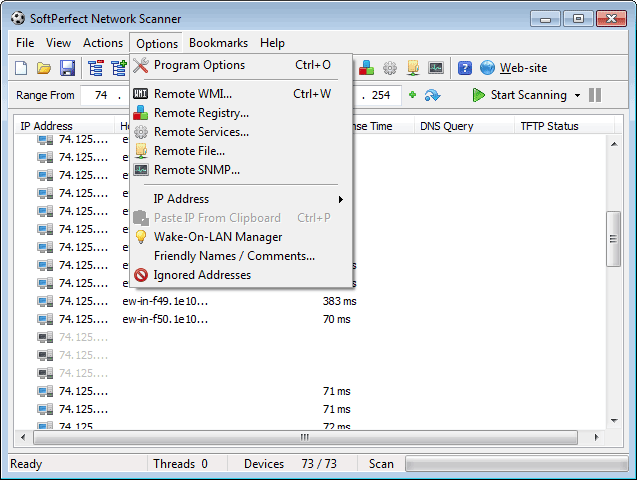The image size is (637, 480).
Task: Click Ready status bar text
Action: 26,464
